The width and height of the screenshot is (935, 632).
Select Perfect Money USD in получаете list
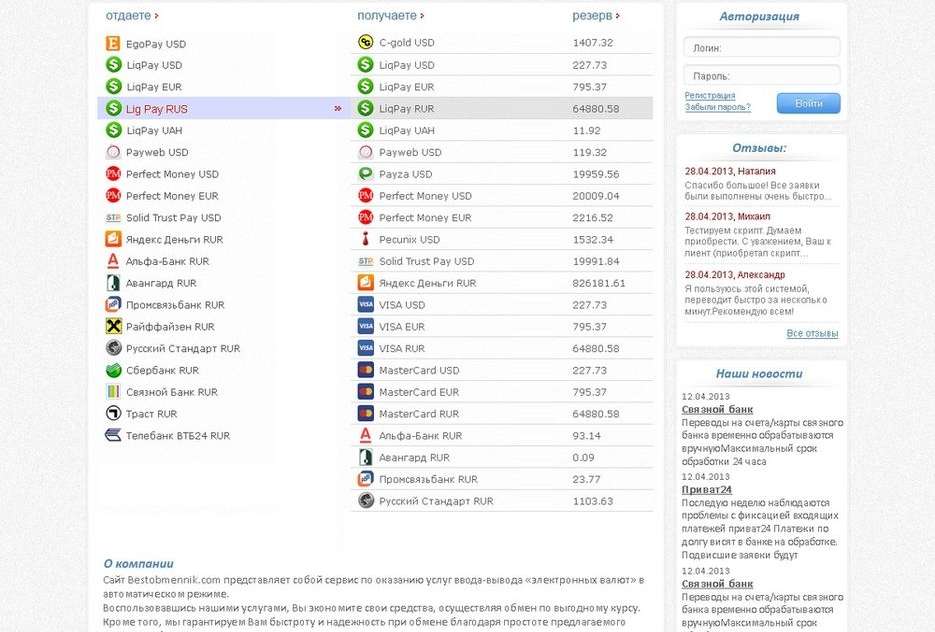[x=502, y=196]
